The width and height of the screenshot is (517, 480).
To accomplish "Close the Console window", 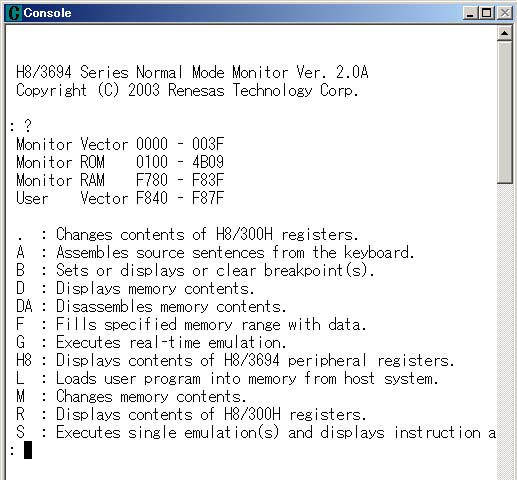I will pos(505,13).
